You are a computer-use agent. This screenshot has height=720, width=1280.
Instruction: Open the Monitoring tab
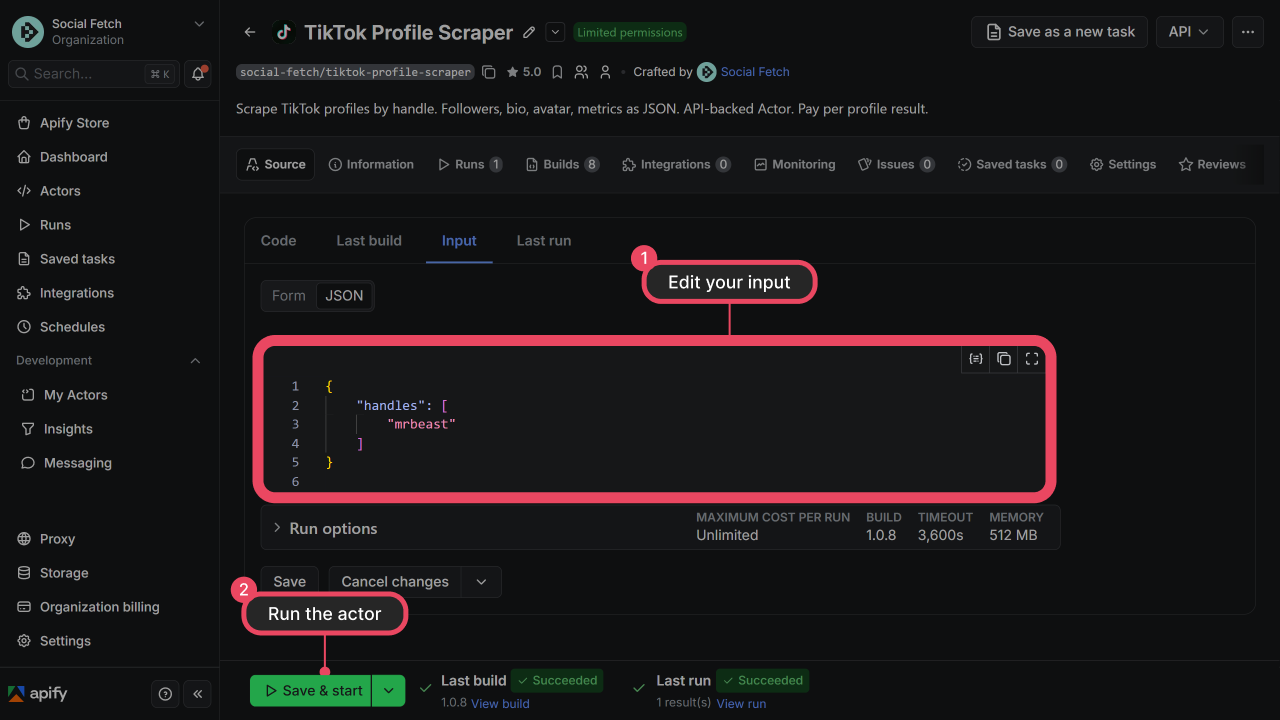tap(795, 165)
